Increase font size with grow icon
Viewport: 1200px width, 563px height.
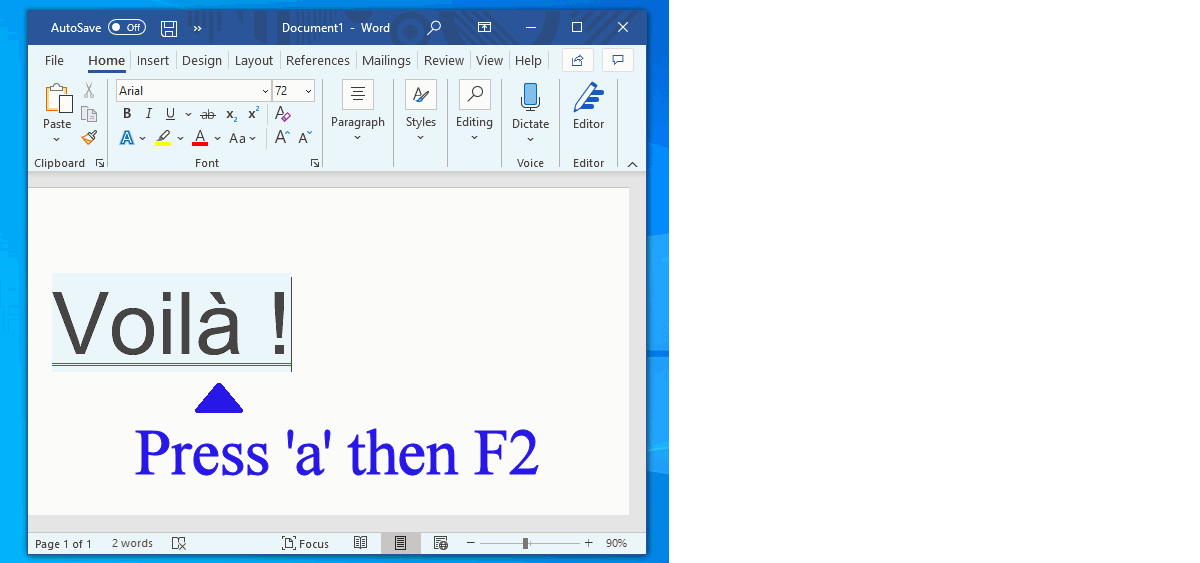[x=282, y=138]
